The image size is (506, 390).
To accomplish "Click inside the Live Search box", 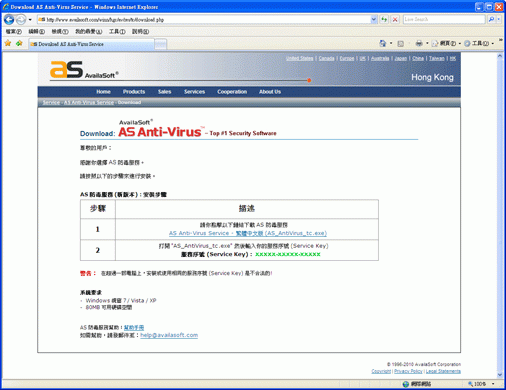I will coord(444,19).
